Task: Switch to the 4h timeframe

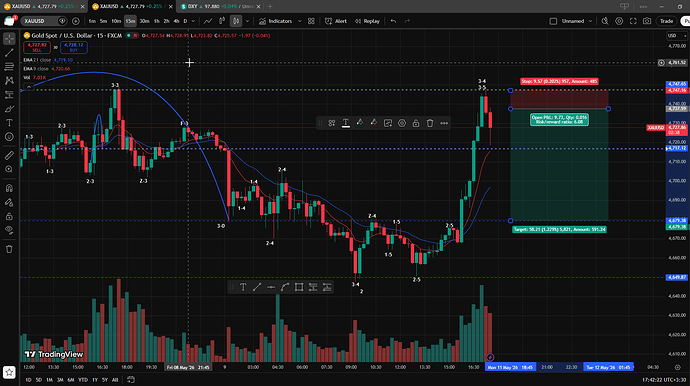Action: tap(176, 21)
